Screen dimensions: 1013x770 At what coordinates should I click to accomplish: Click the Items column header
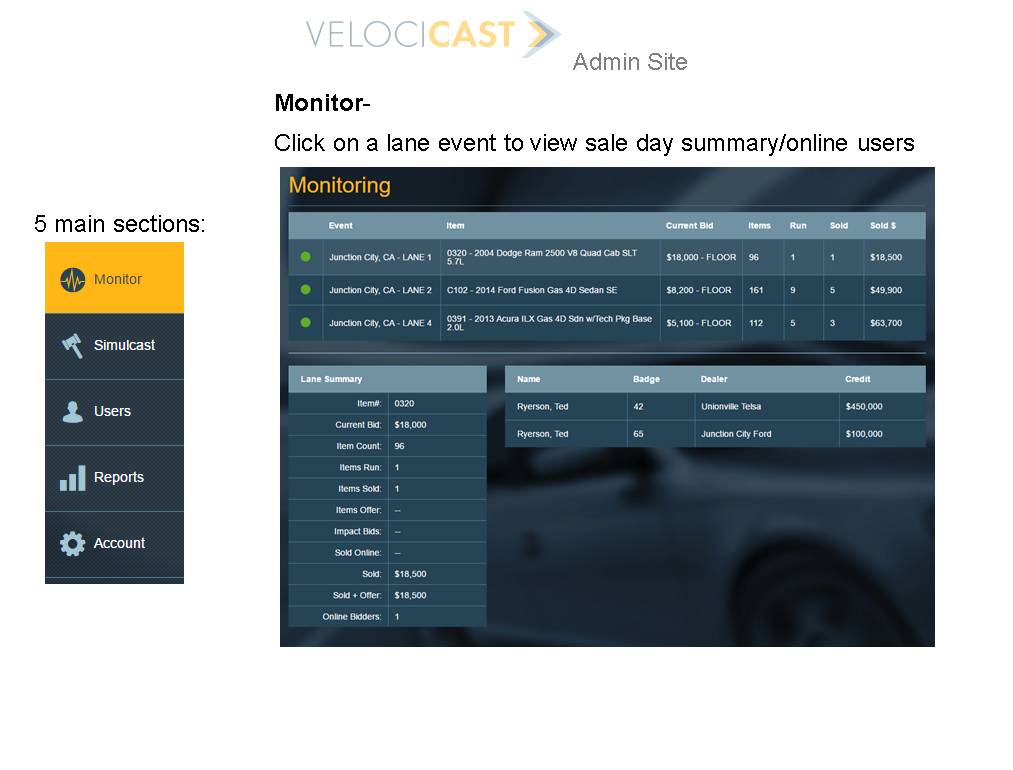tap(759, 225)
